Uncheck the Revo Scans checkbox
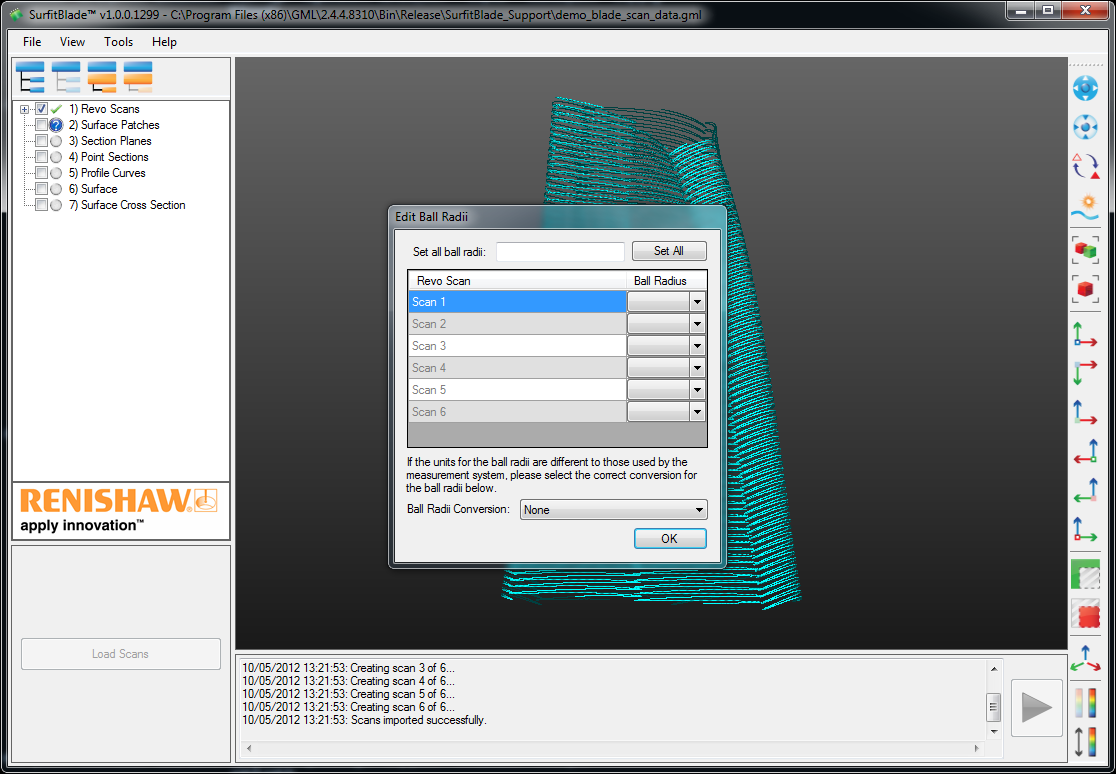The width and height of the screenshot is (1116, 774). [x=41, y=109]
